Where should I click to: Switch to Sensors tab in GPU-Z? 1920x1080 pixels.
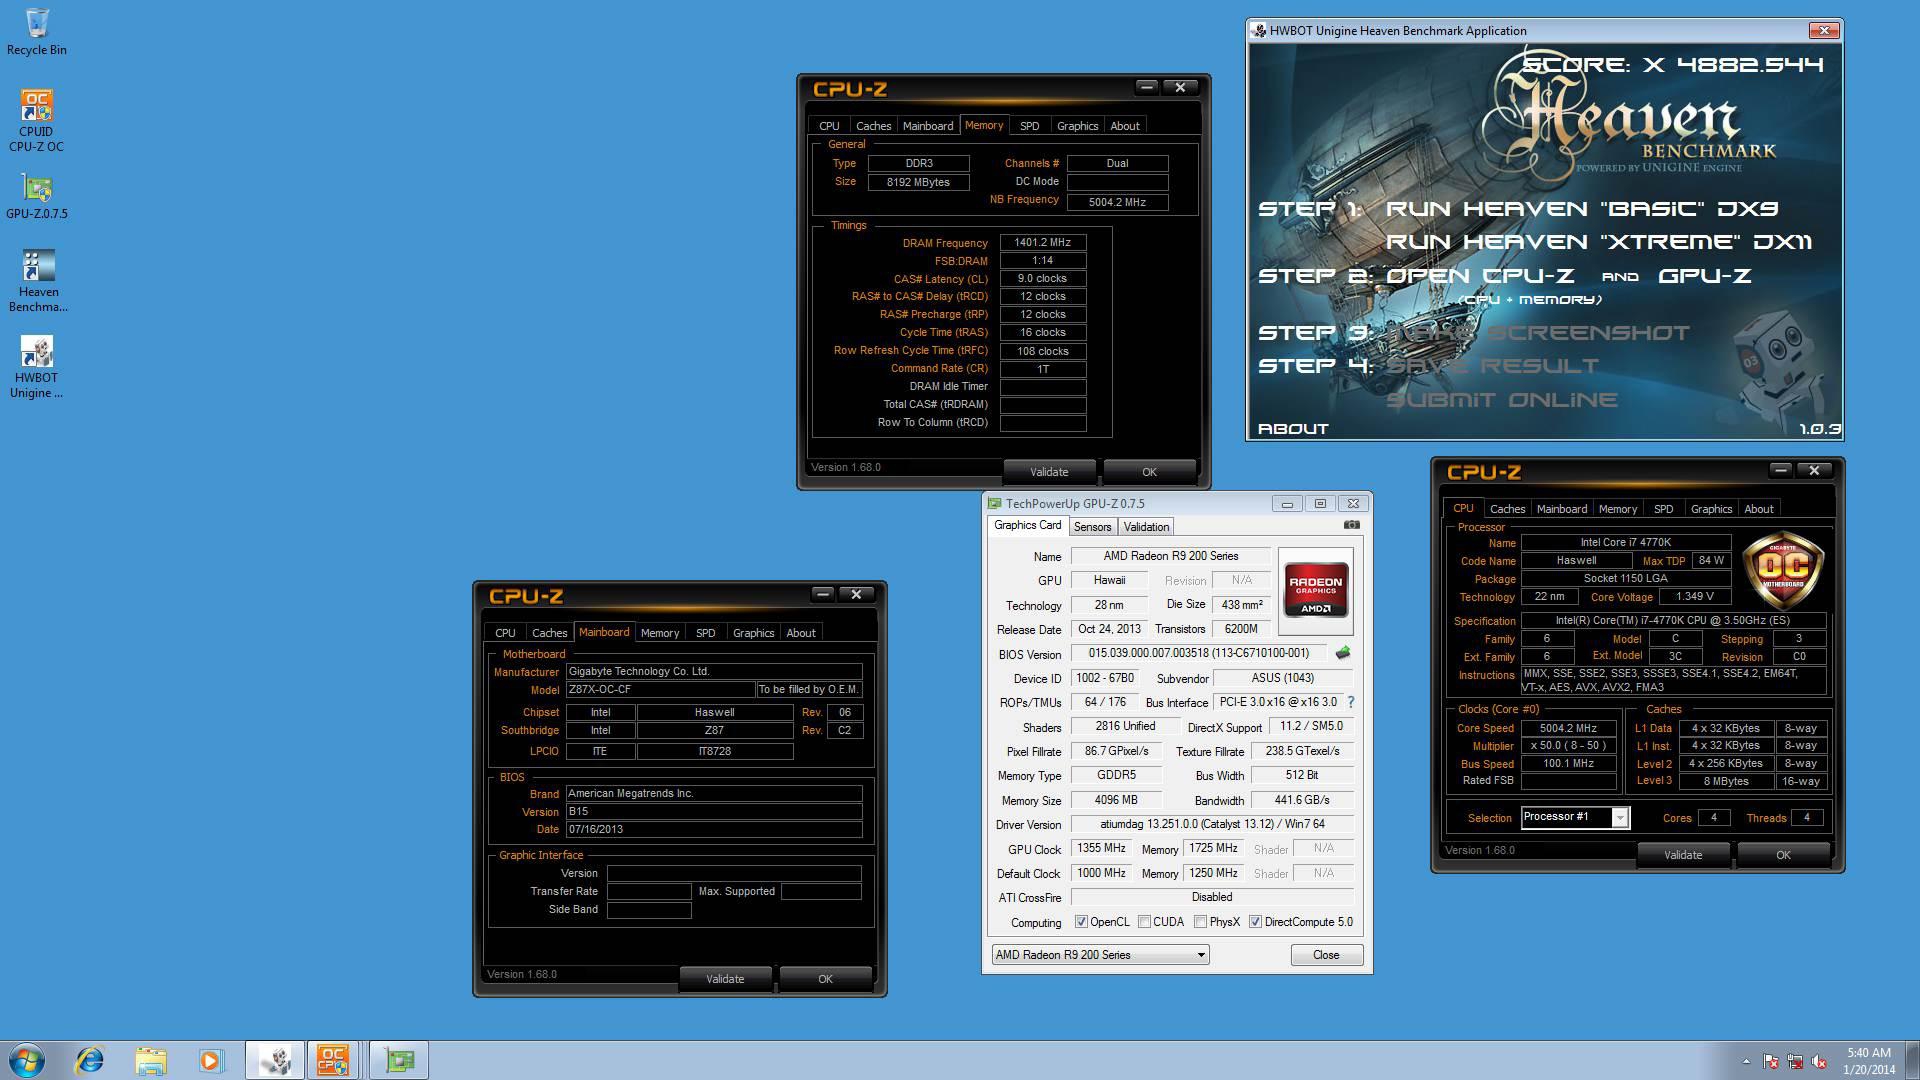(x=1092, y=527)
